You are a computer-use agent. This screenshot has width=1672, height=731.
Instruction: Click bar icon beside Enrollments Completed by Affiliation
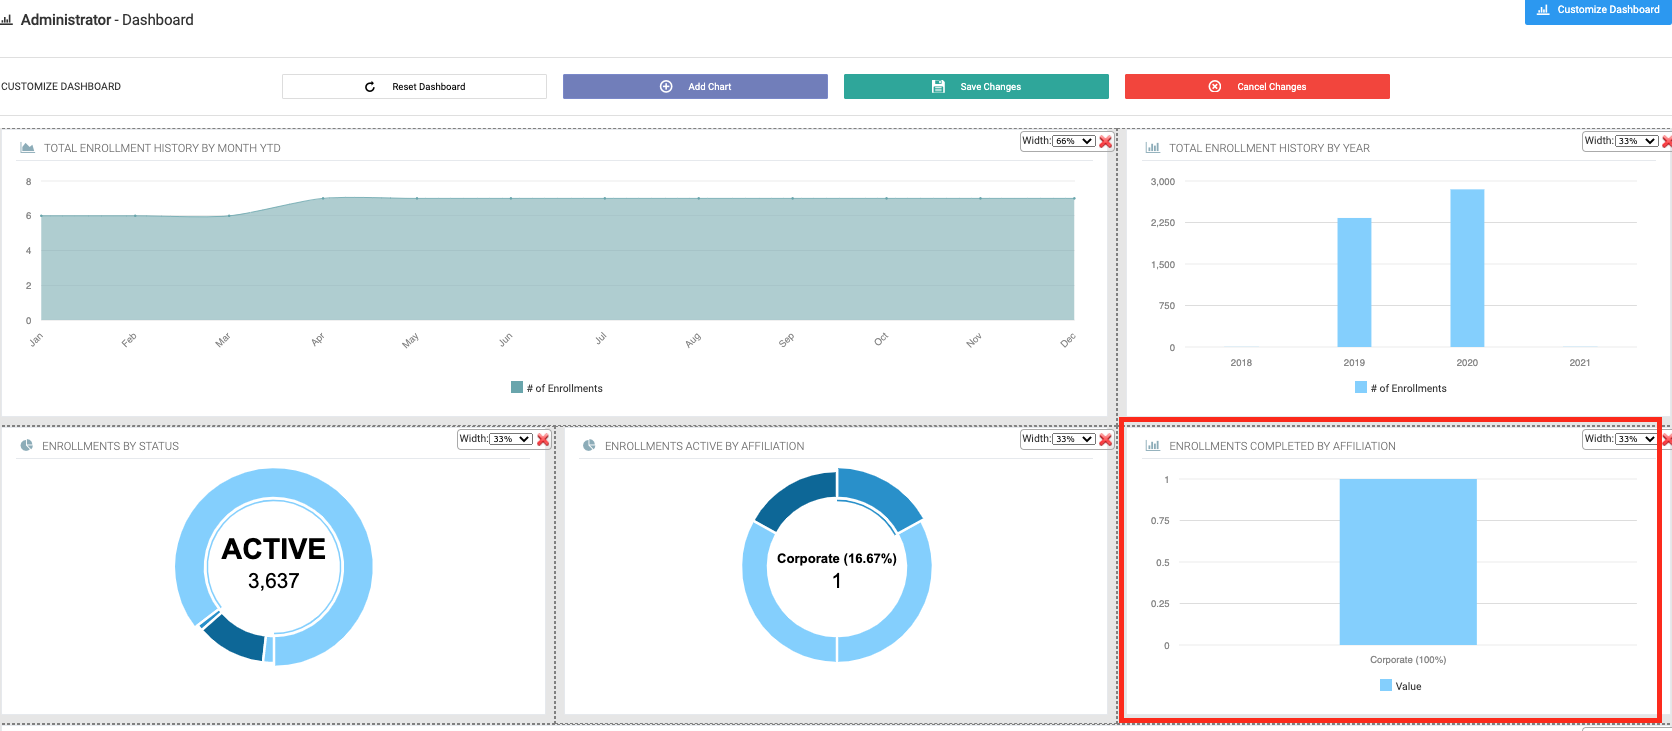click(x=1152, y=446)
